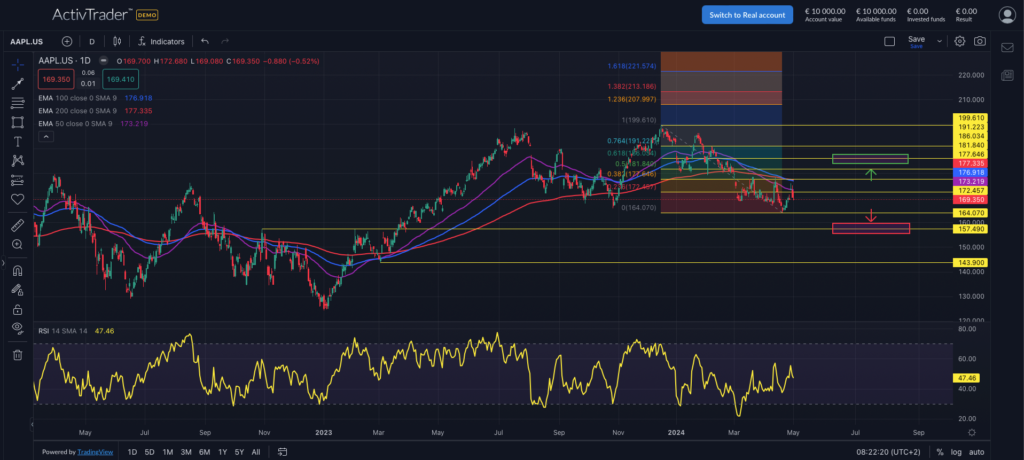
Task: Toggle logarithmic scale with log button
Action: coord(957,452)
